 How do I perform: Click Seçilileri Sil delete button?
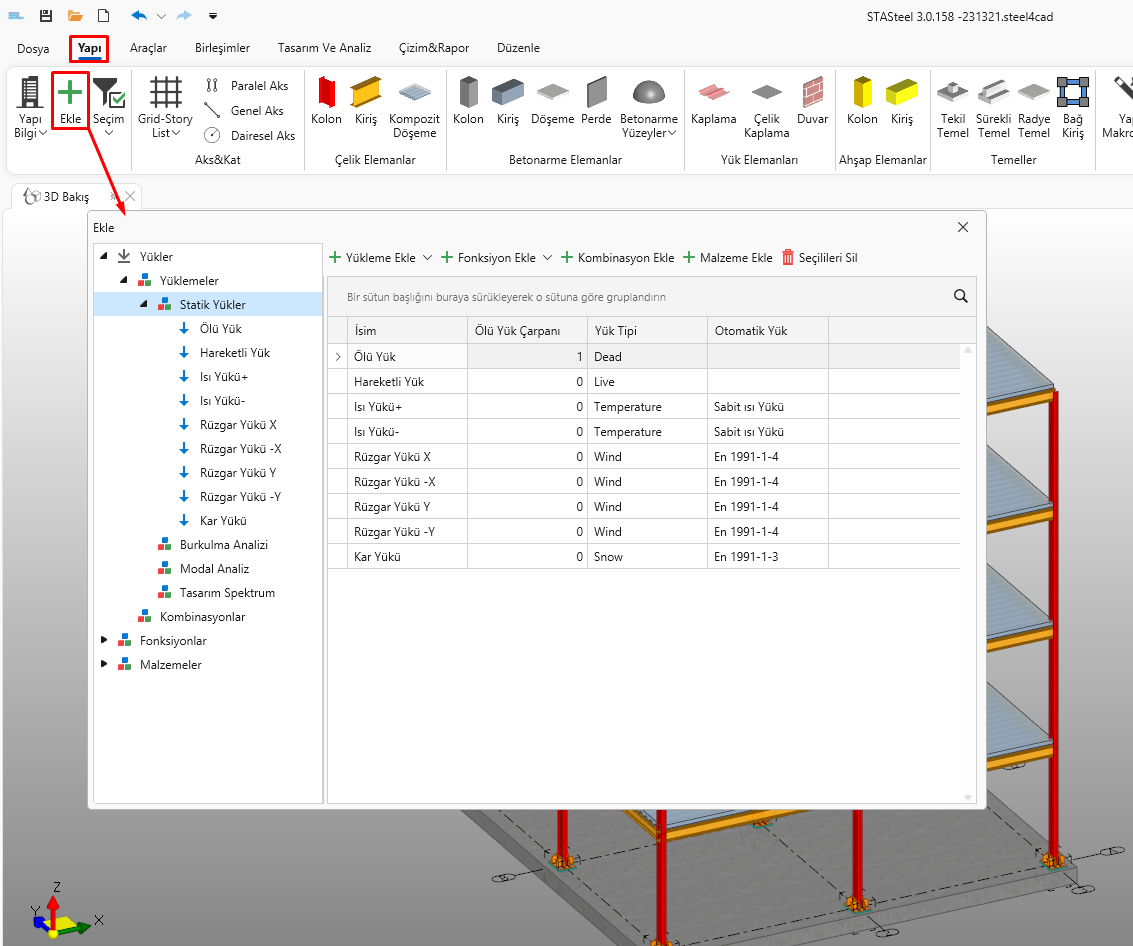pyautogui.click(x=819, y=258)
